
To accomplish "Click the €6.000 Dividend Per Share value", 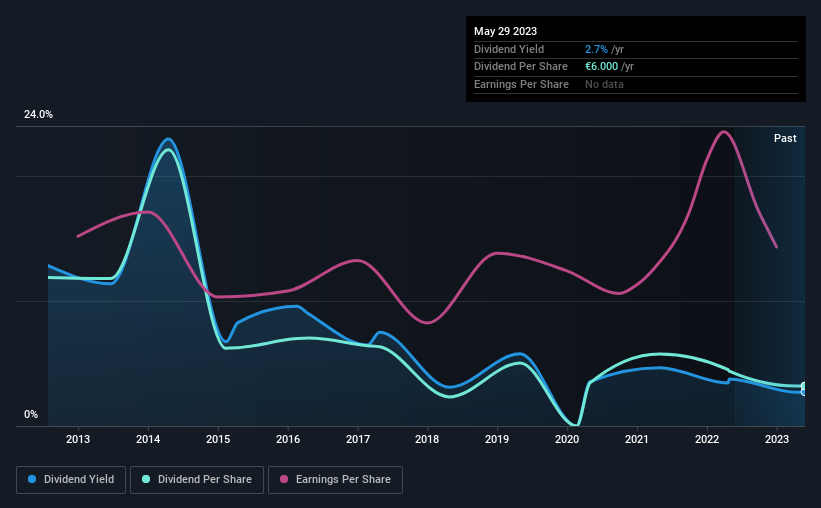I will pyautogui.click(x=602, y=67).
